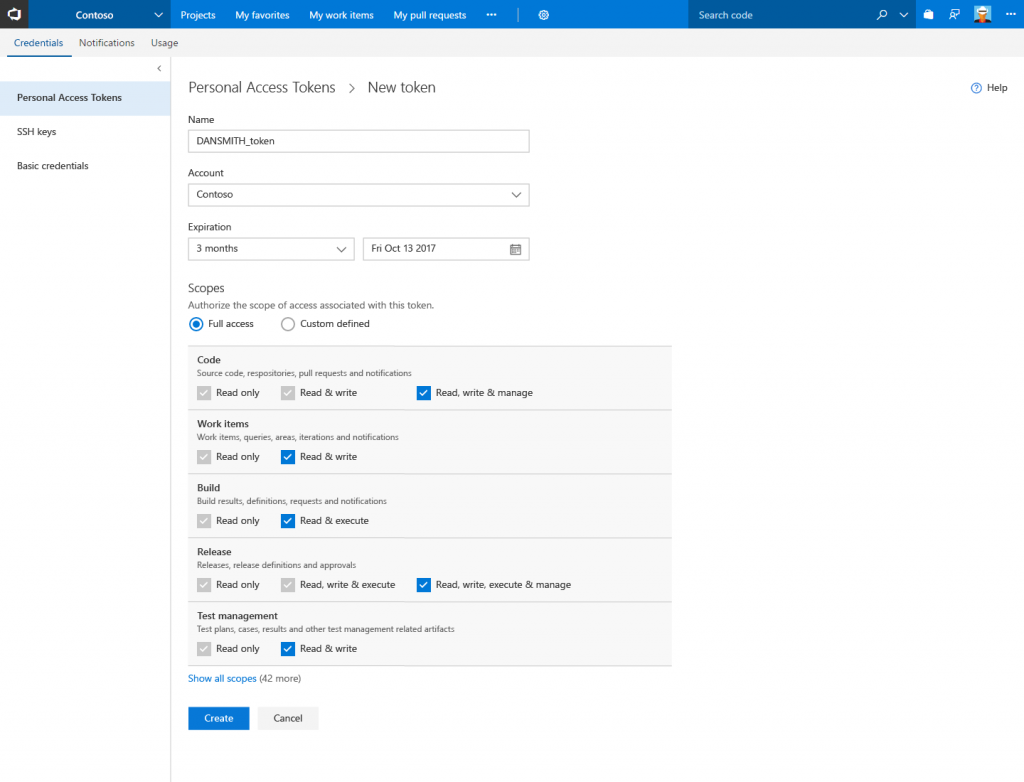Open My pull requests menu item
Viewport: 1024px width, 782px height.
point(430,15)
